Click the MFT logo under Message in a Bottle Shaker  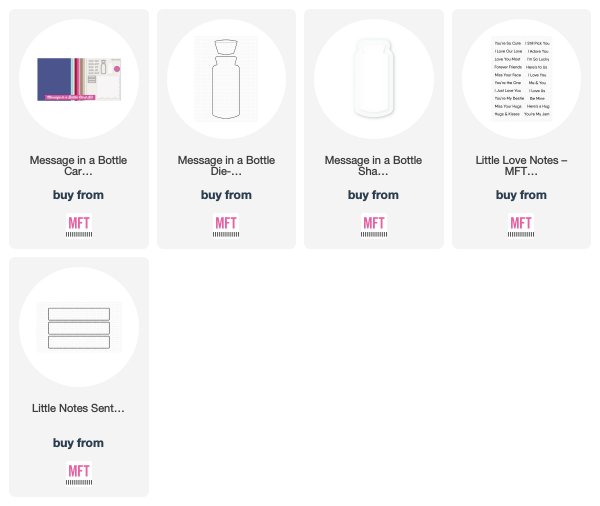373,225
